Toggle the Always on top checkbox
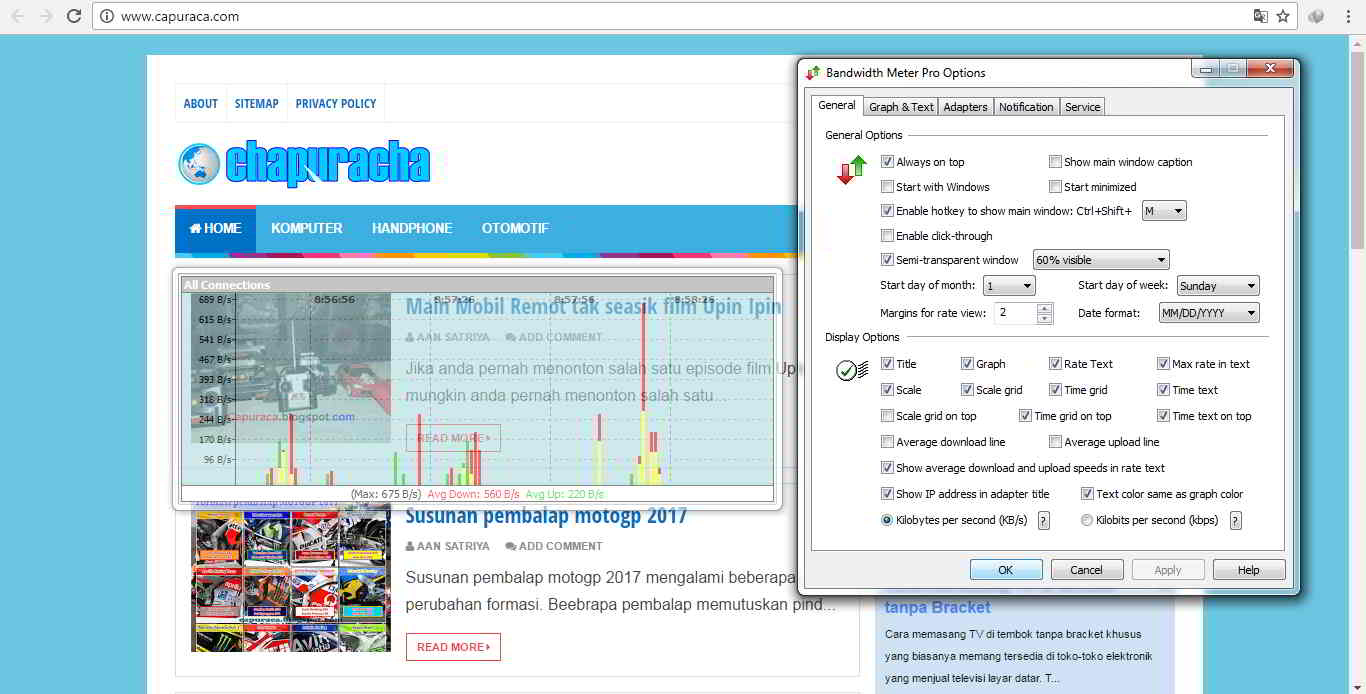This screenshot has height=694, width=1366. coord(887,162)
